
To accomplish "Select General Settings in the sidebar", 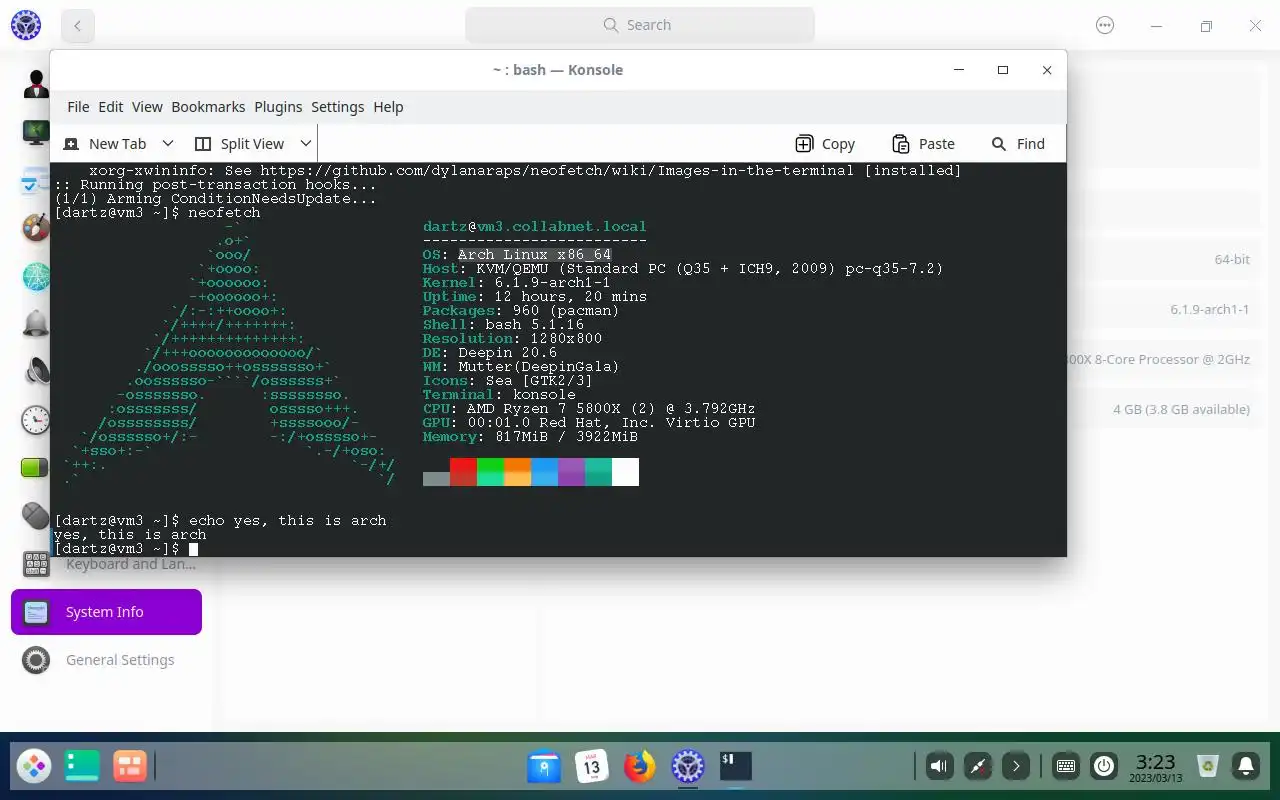I will pyautogui.click(x=106, y=660).
